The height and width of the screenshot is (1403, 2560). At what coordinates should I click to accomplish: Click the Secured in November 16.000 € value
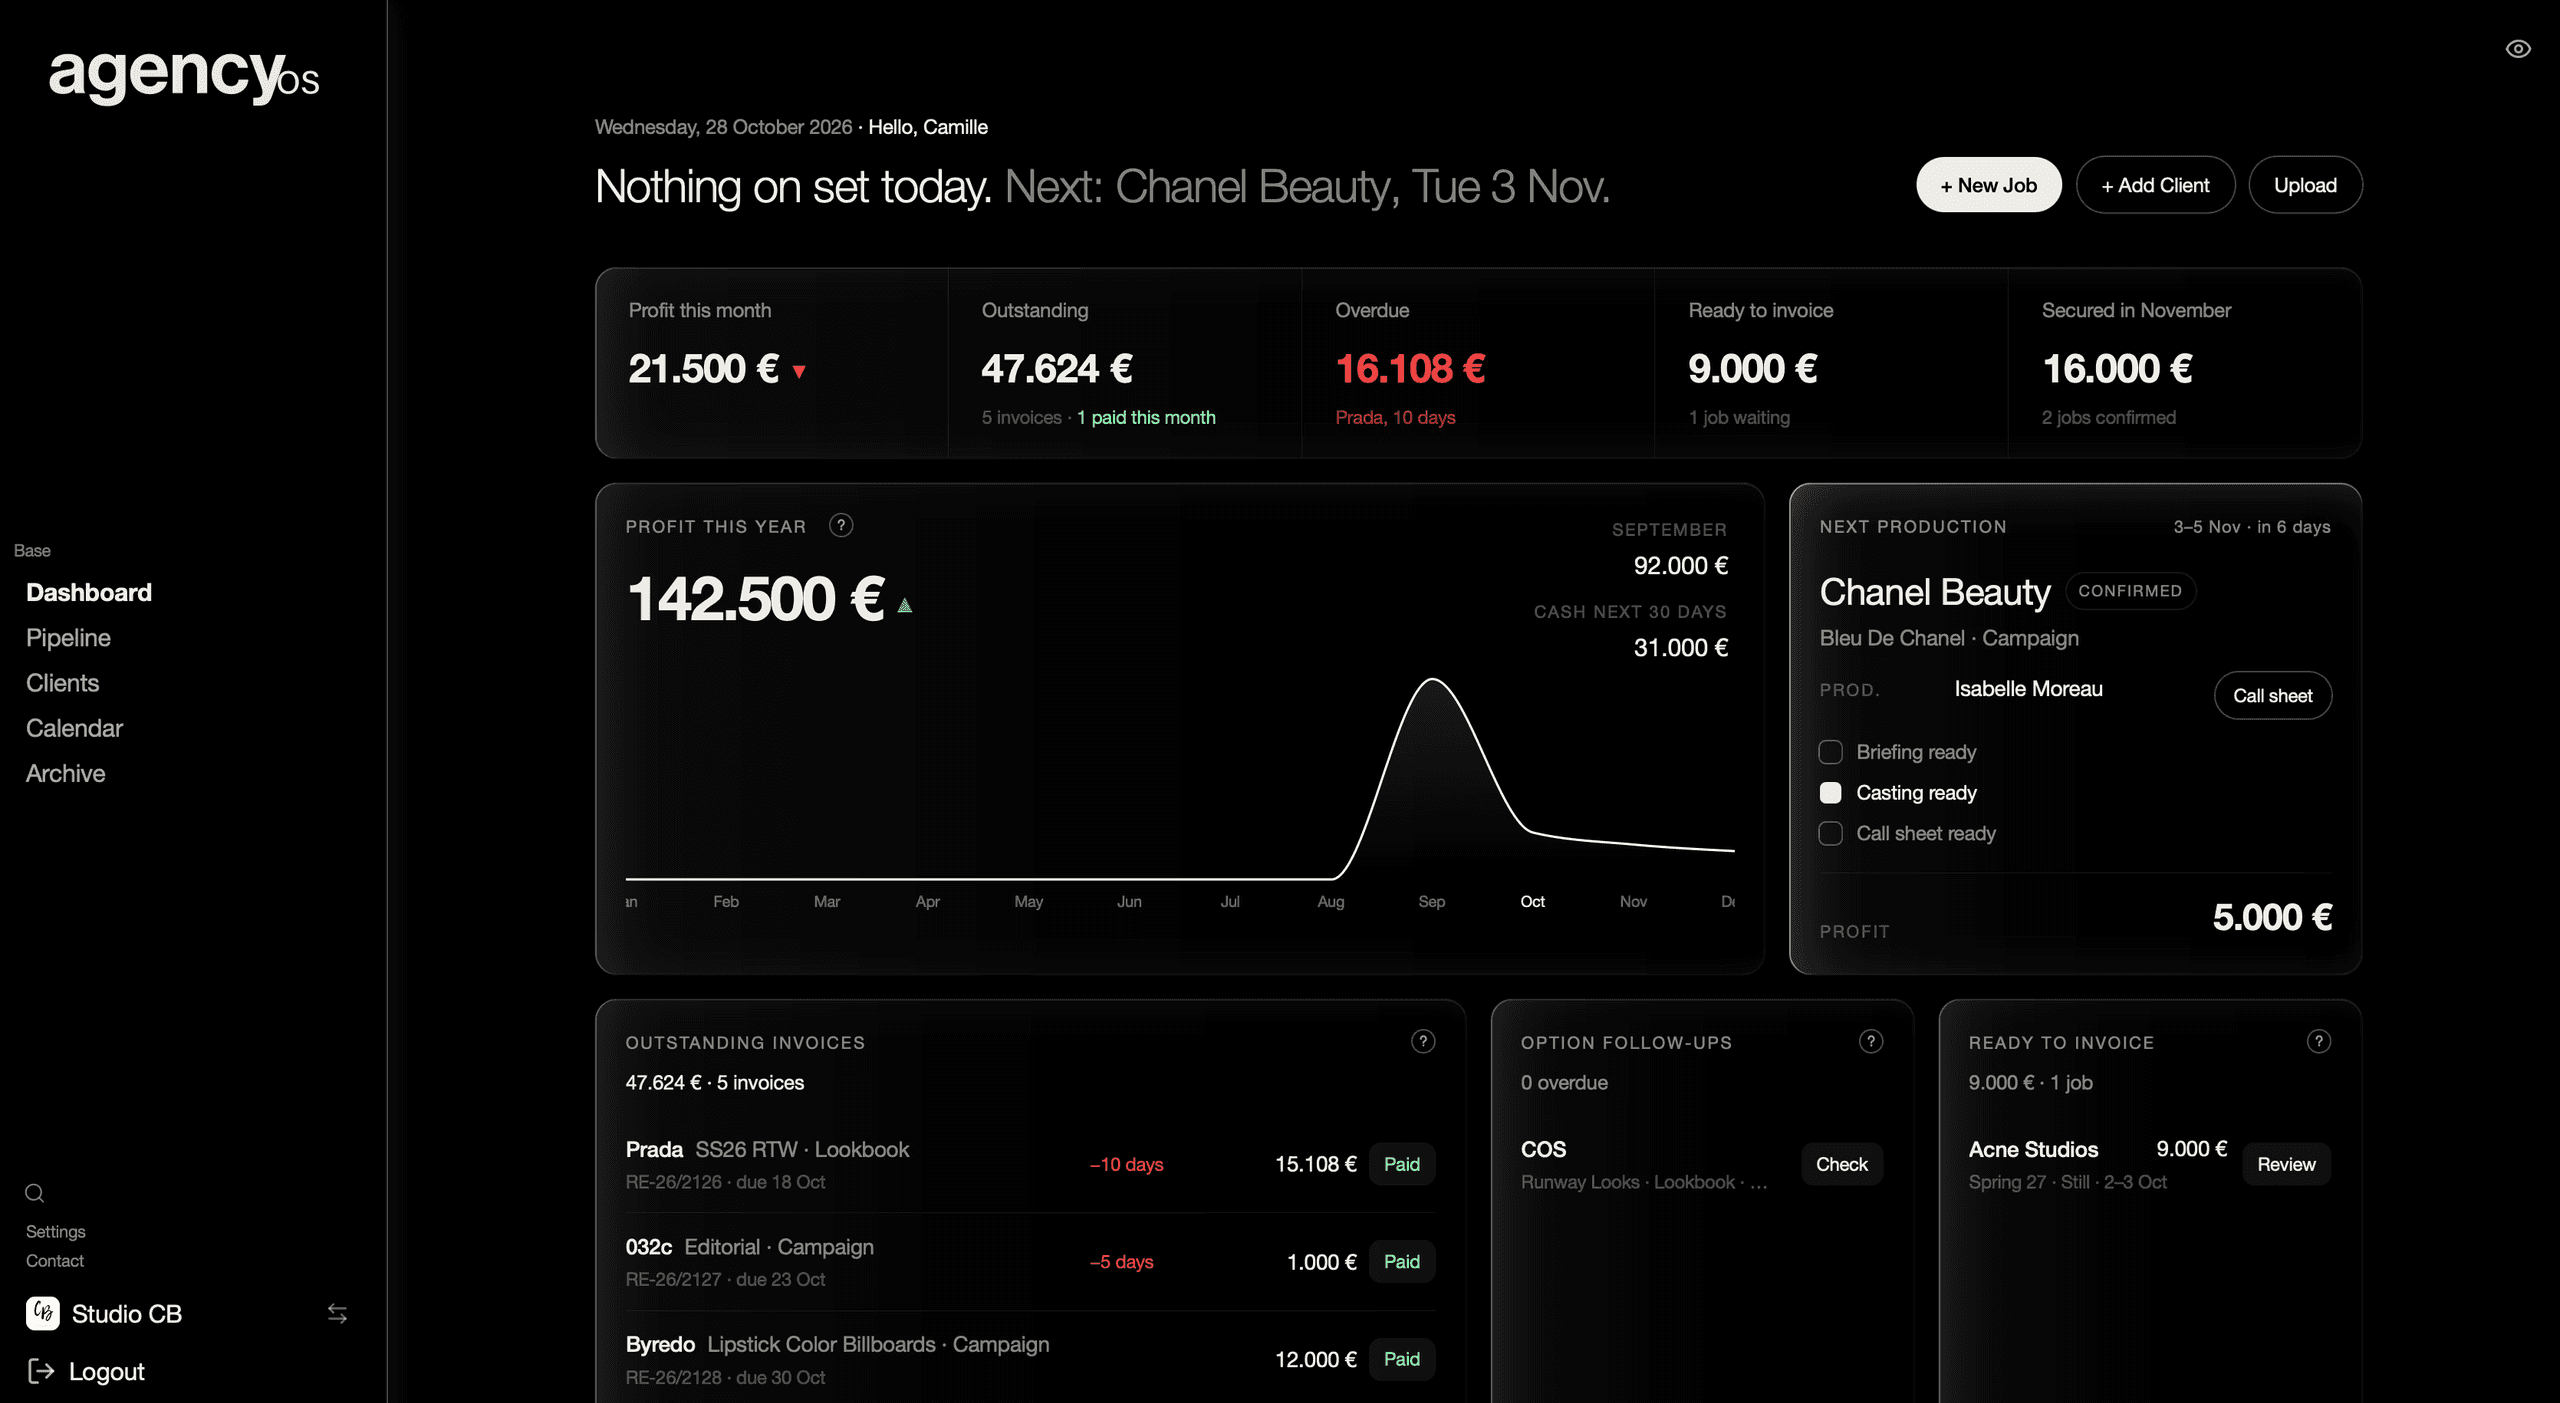2117,369
